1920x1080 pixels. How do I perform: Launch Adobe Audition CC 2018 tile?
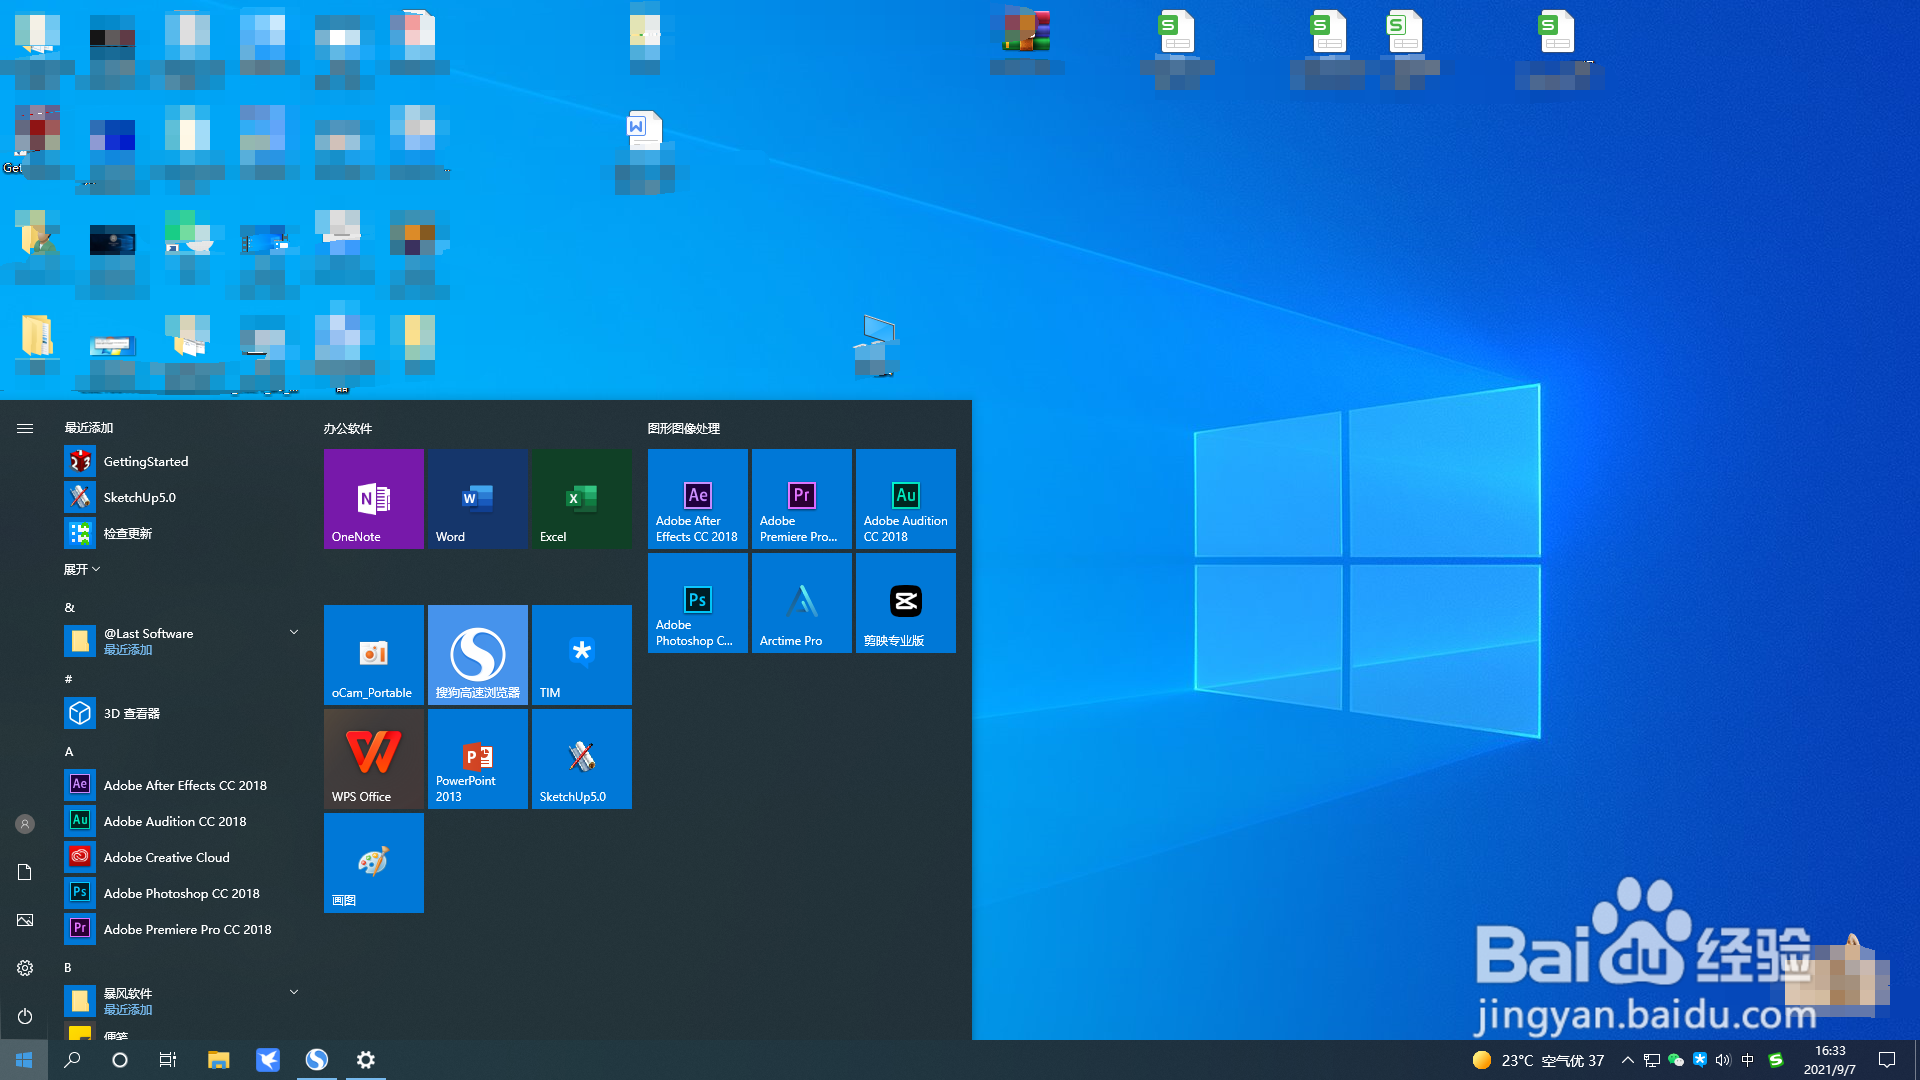tap(905, 498)
